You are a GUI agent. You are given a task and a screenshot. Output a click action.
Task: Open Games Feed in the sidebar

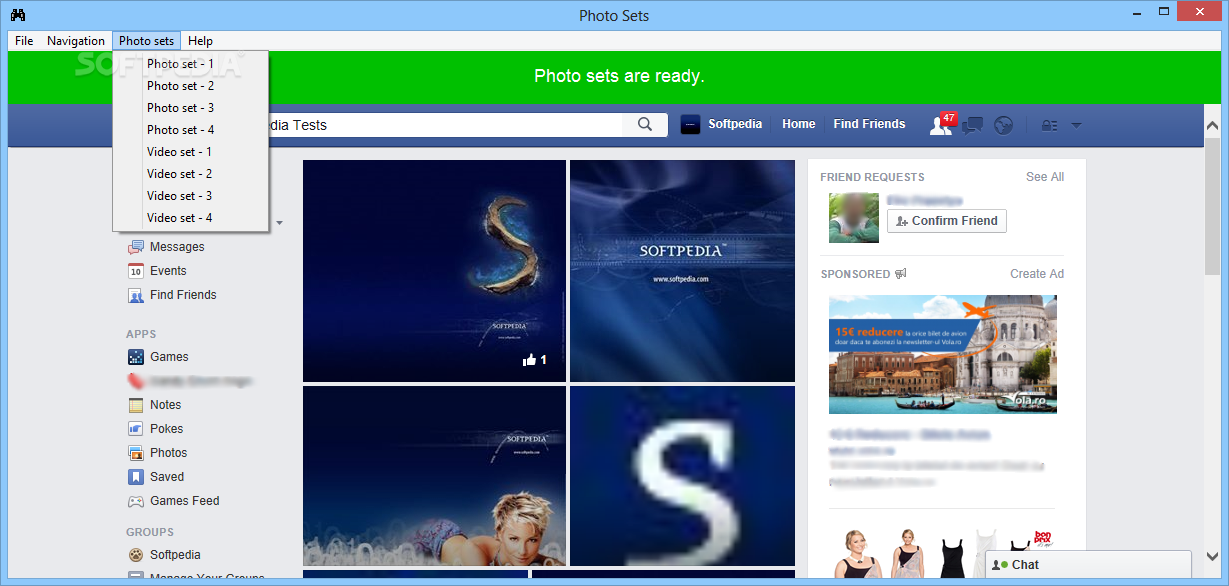184,501
